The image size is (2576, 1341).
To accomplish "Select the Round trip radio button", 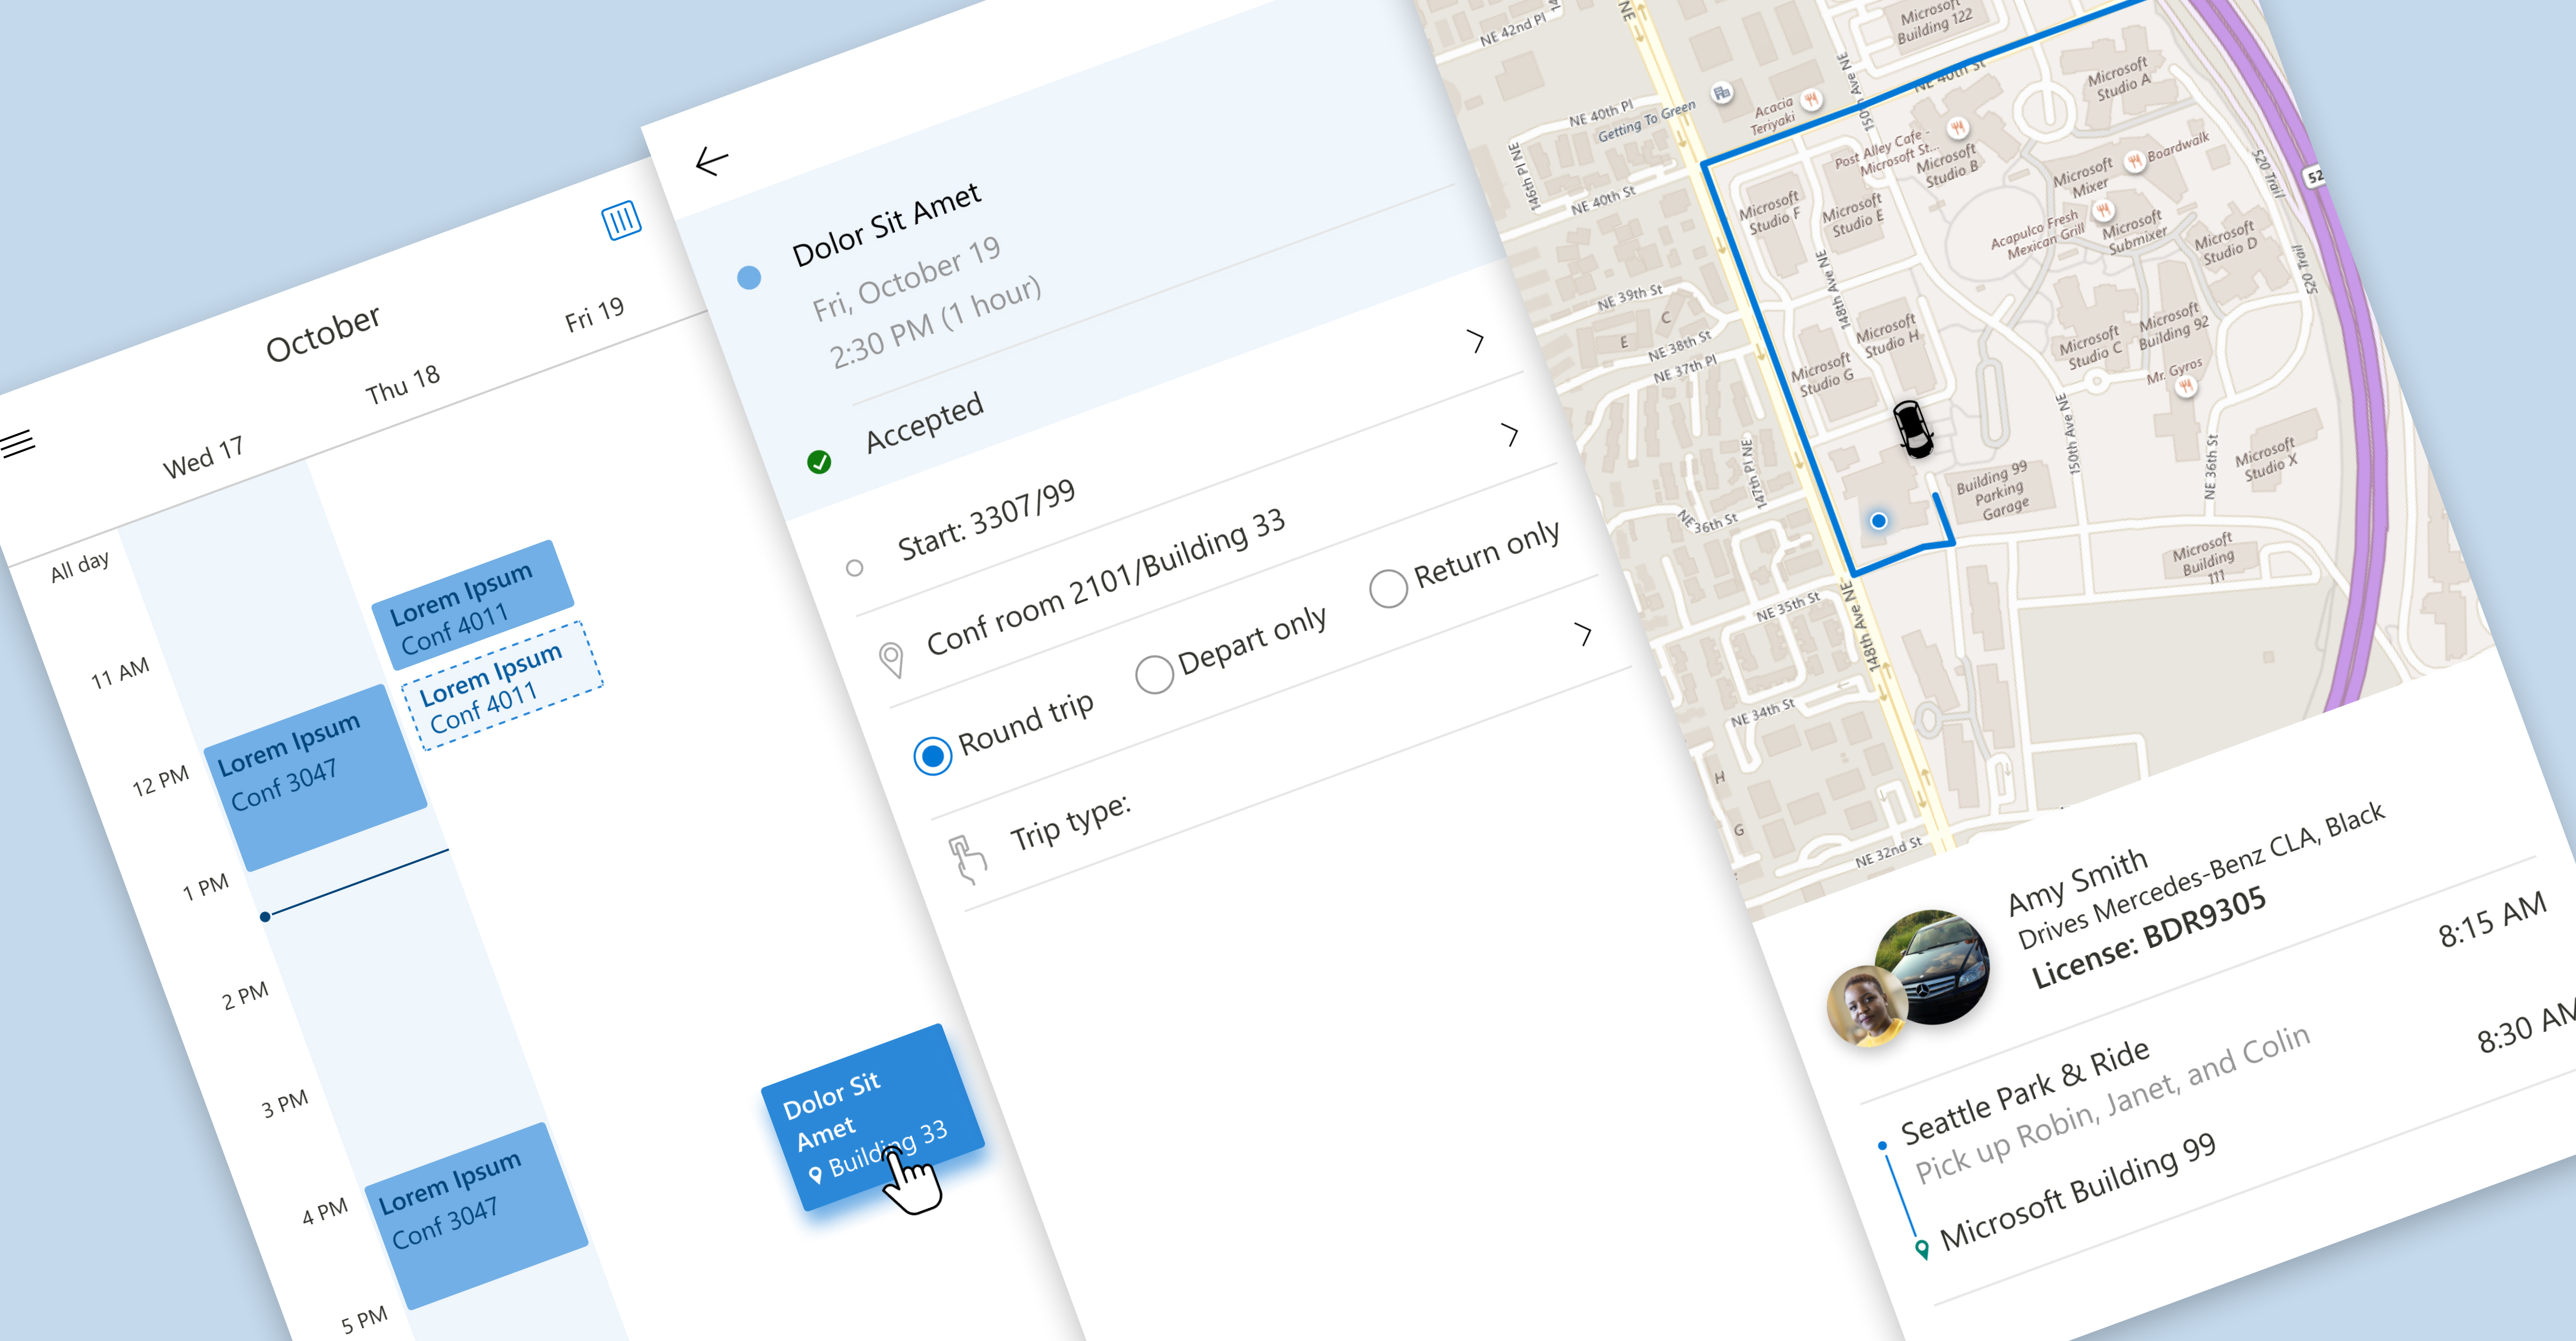I will [x=932, y=756].
